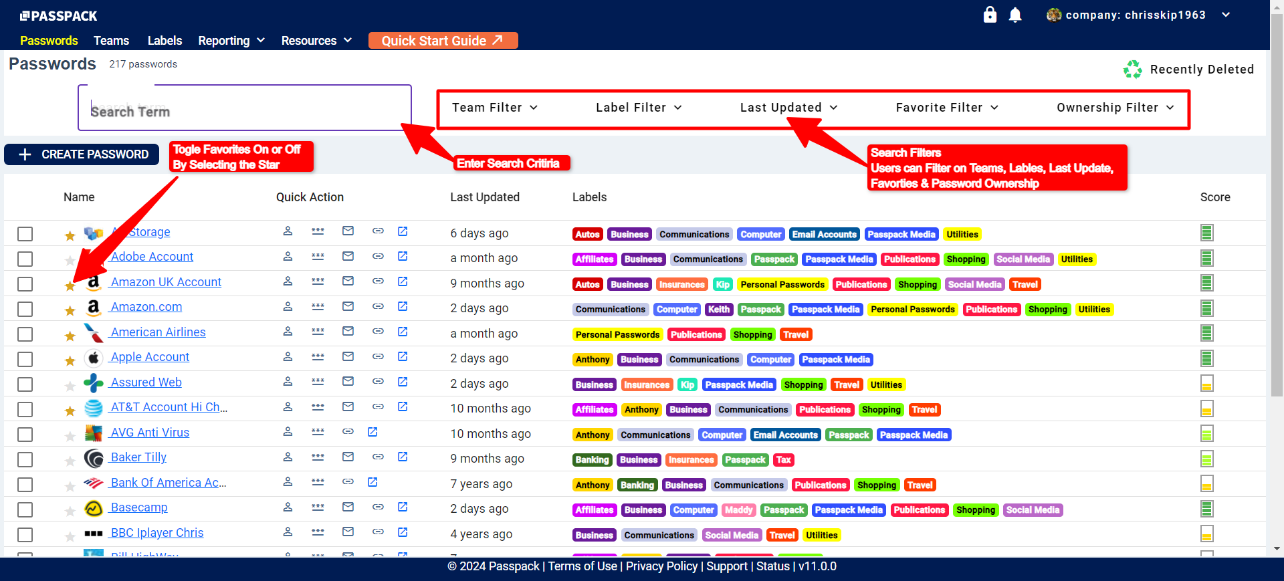
Task: Open Support footer link
Action: click(x=727, y=566)
